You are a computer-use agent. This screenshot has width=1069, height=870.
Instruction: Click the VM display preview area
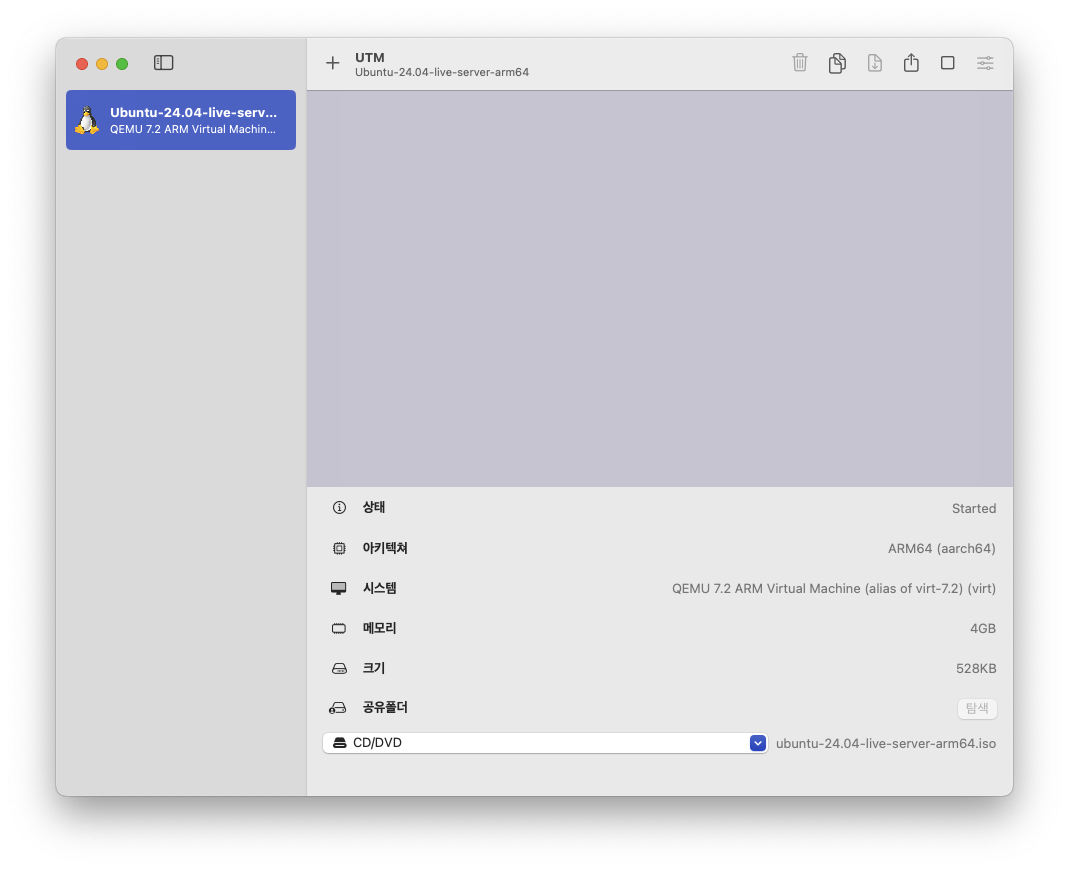(x=660, y=288)
